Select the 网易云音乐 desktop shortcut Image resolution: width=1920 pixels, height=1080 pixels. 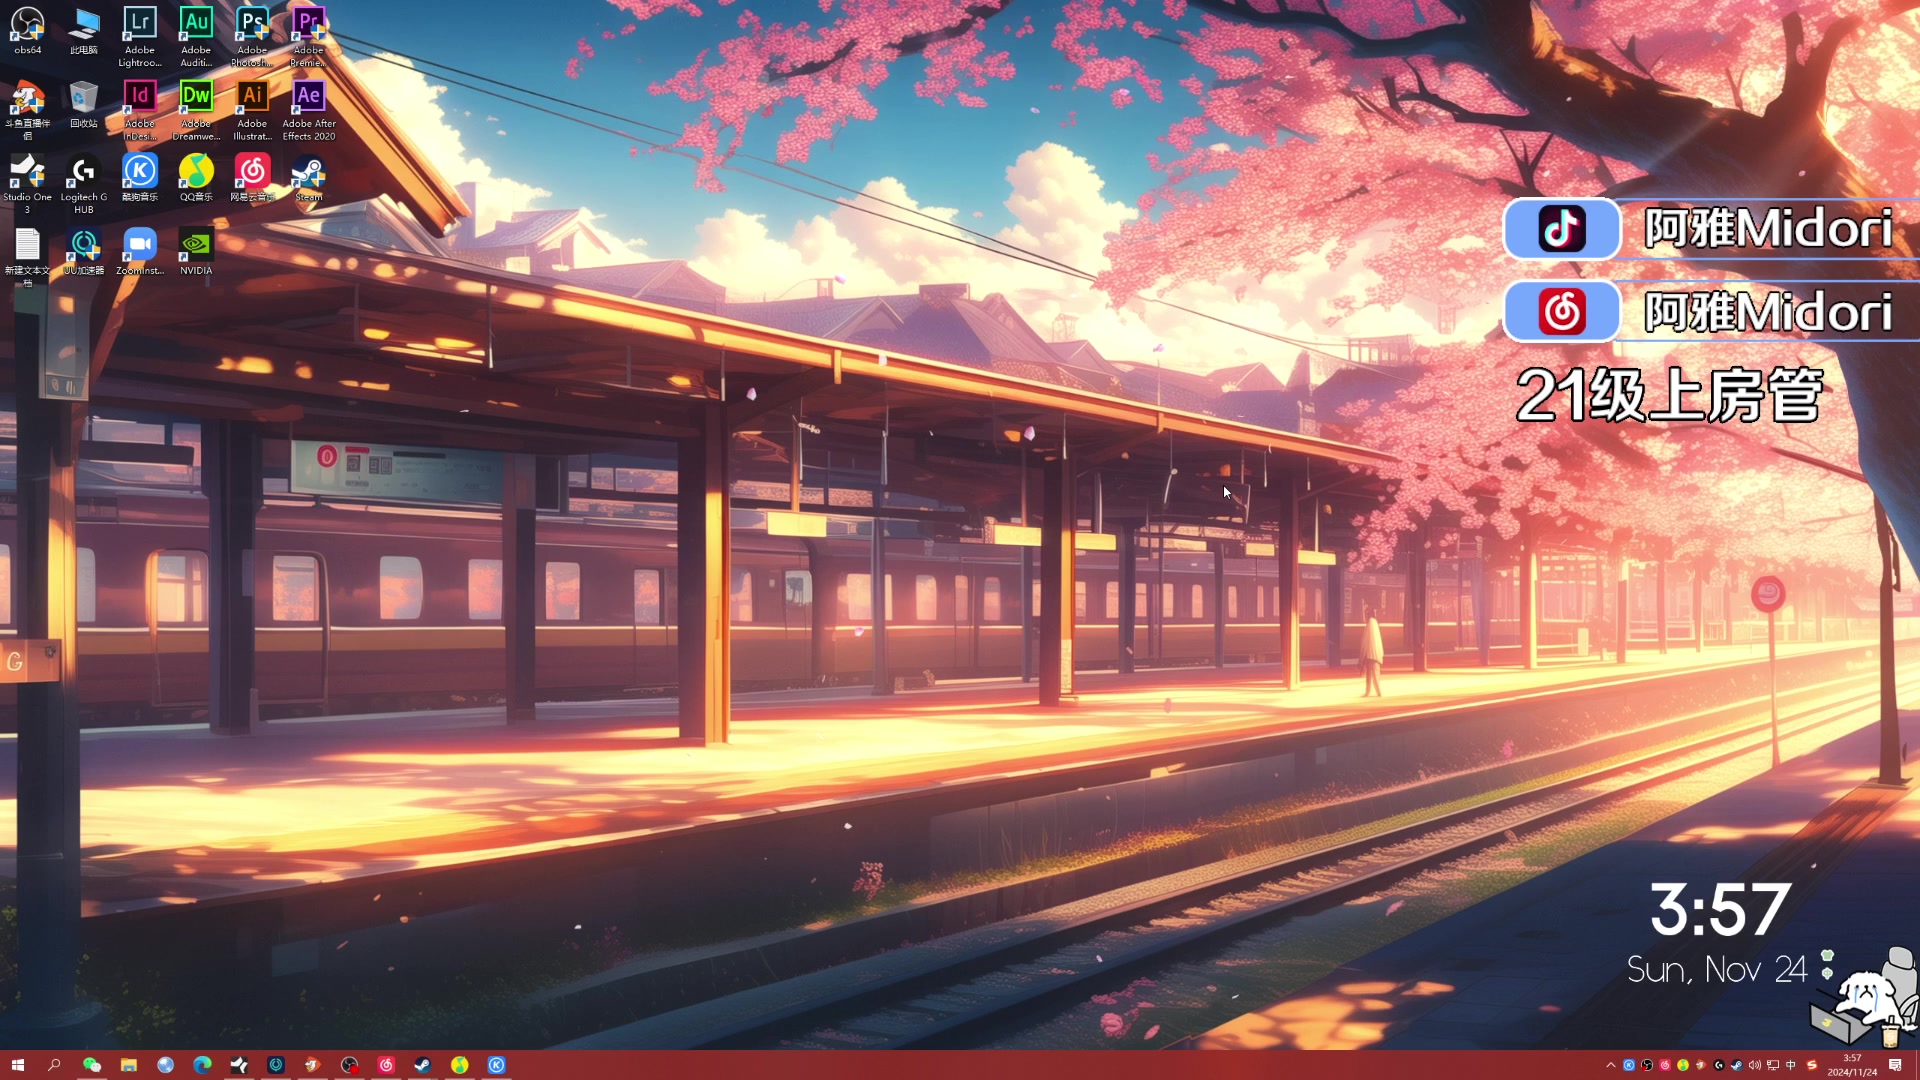(x=252, y=178)
